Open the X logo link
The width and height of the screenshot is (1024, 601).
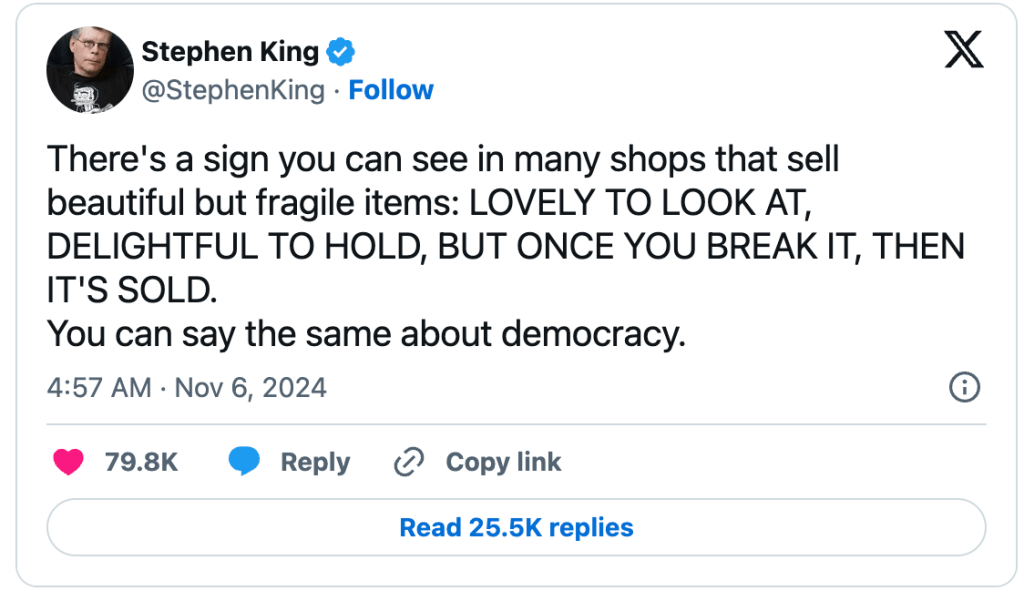[x=963, y=50]
